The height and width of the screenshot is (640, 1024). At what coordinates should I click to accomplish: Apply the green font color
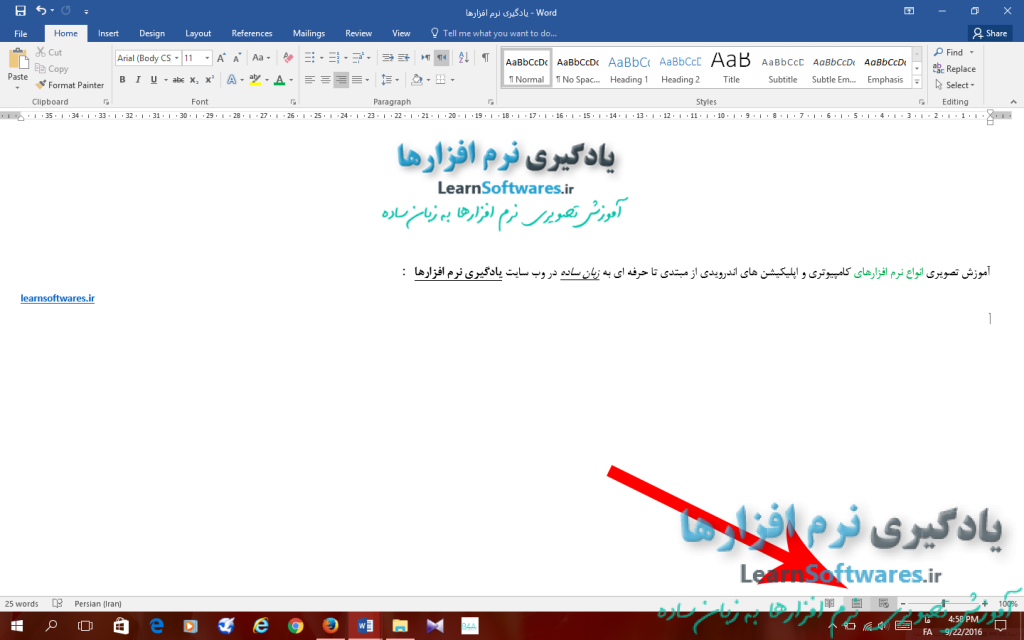[x=280, y=80]
